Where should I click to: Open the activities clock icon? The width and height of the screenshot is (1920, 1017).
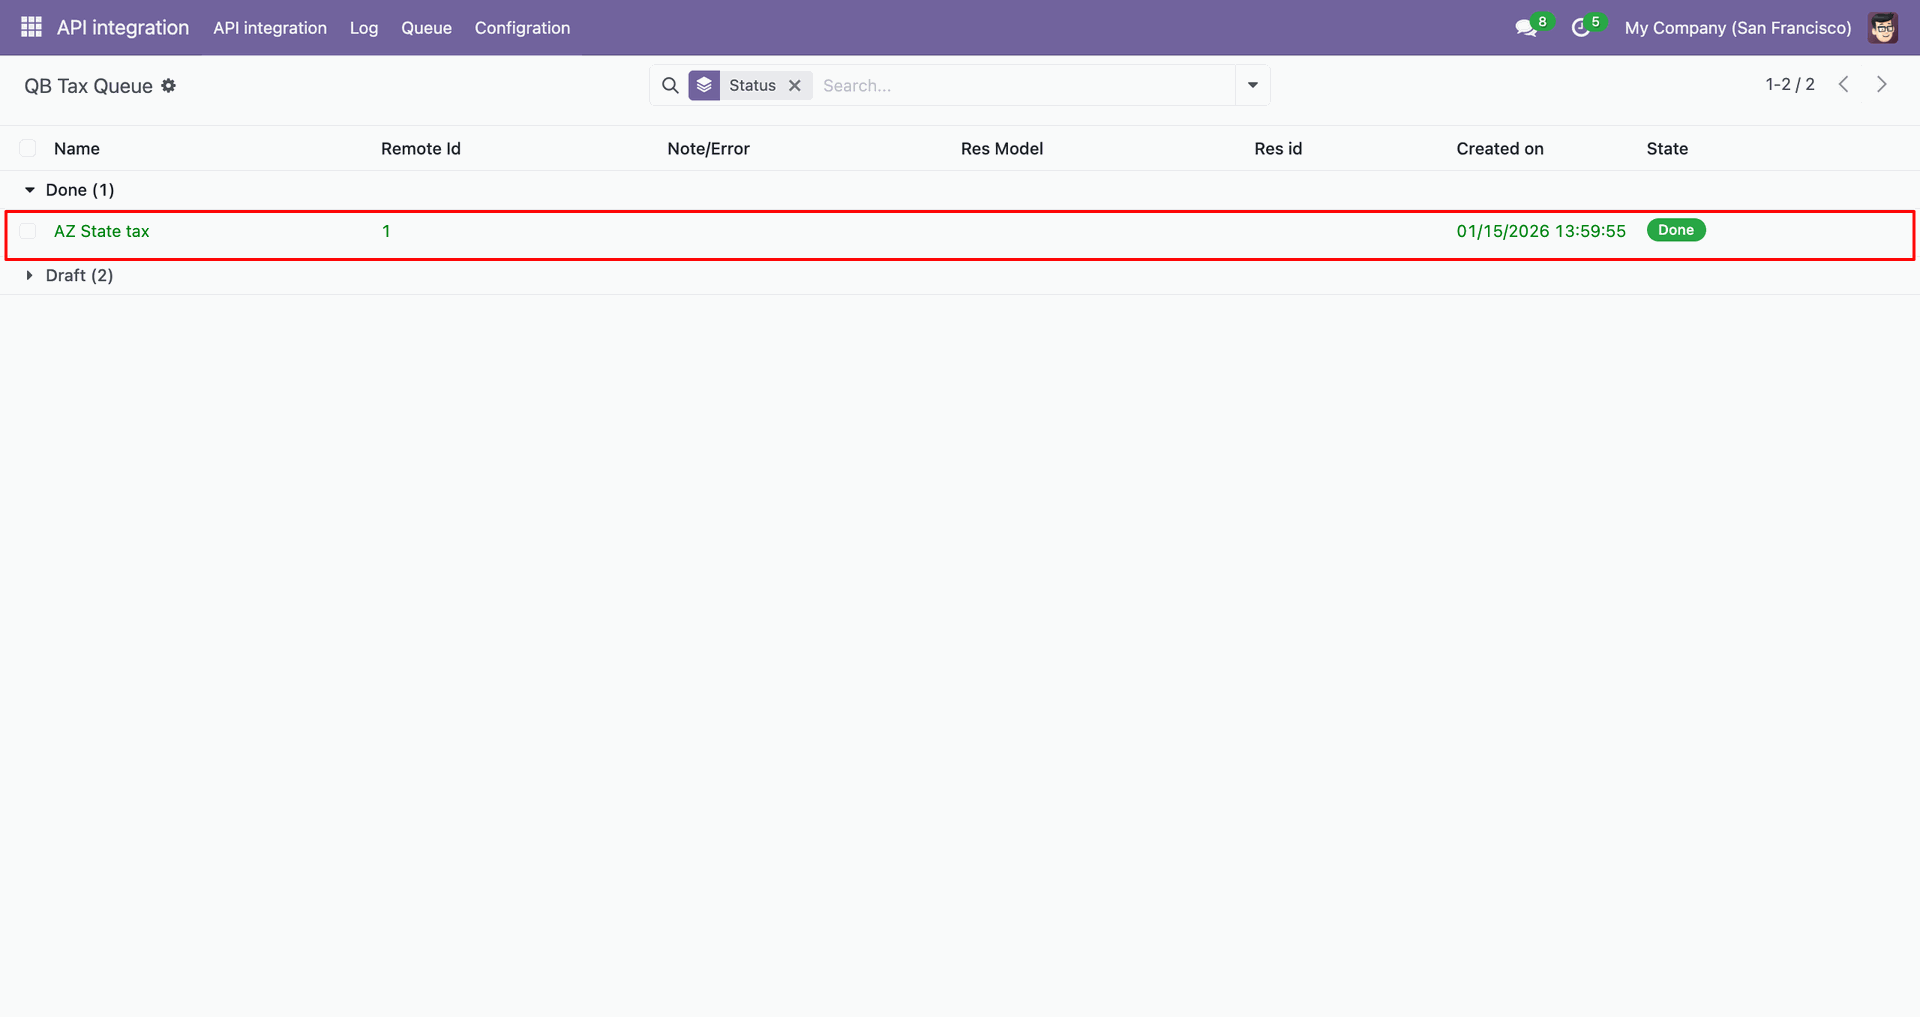pyautogui.click(x=1581, y=28)
